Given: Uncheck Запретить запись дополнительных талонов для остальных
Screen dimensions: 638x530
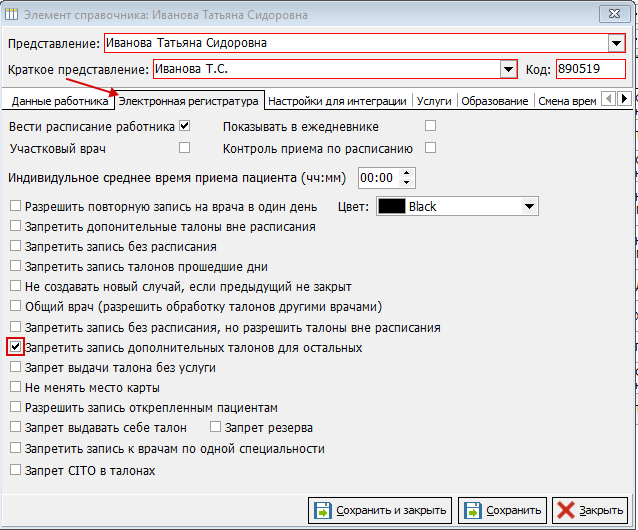Looking at the screenshot, I should pos(15,348).
